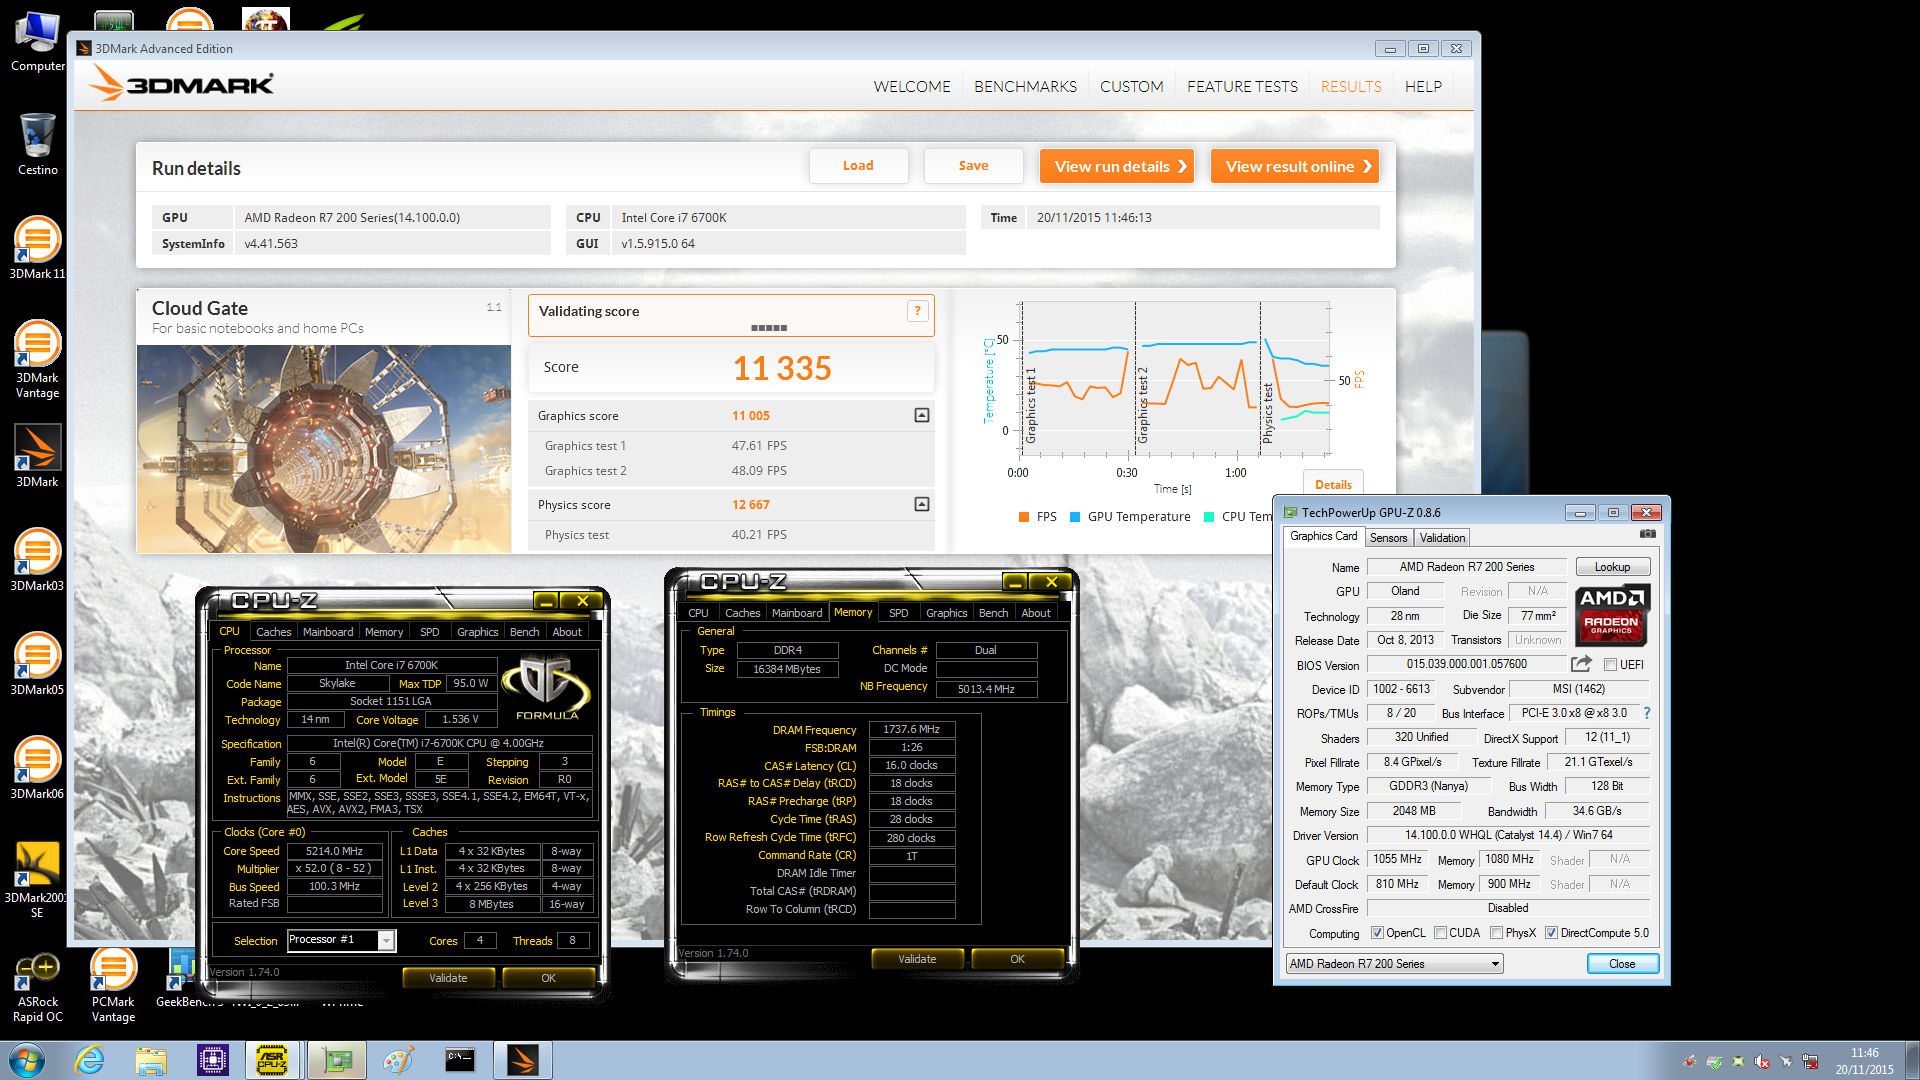Toggle the CUDA checkbox in GPU-Z

(1440, 933)
